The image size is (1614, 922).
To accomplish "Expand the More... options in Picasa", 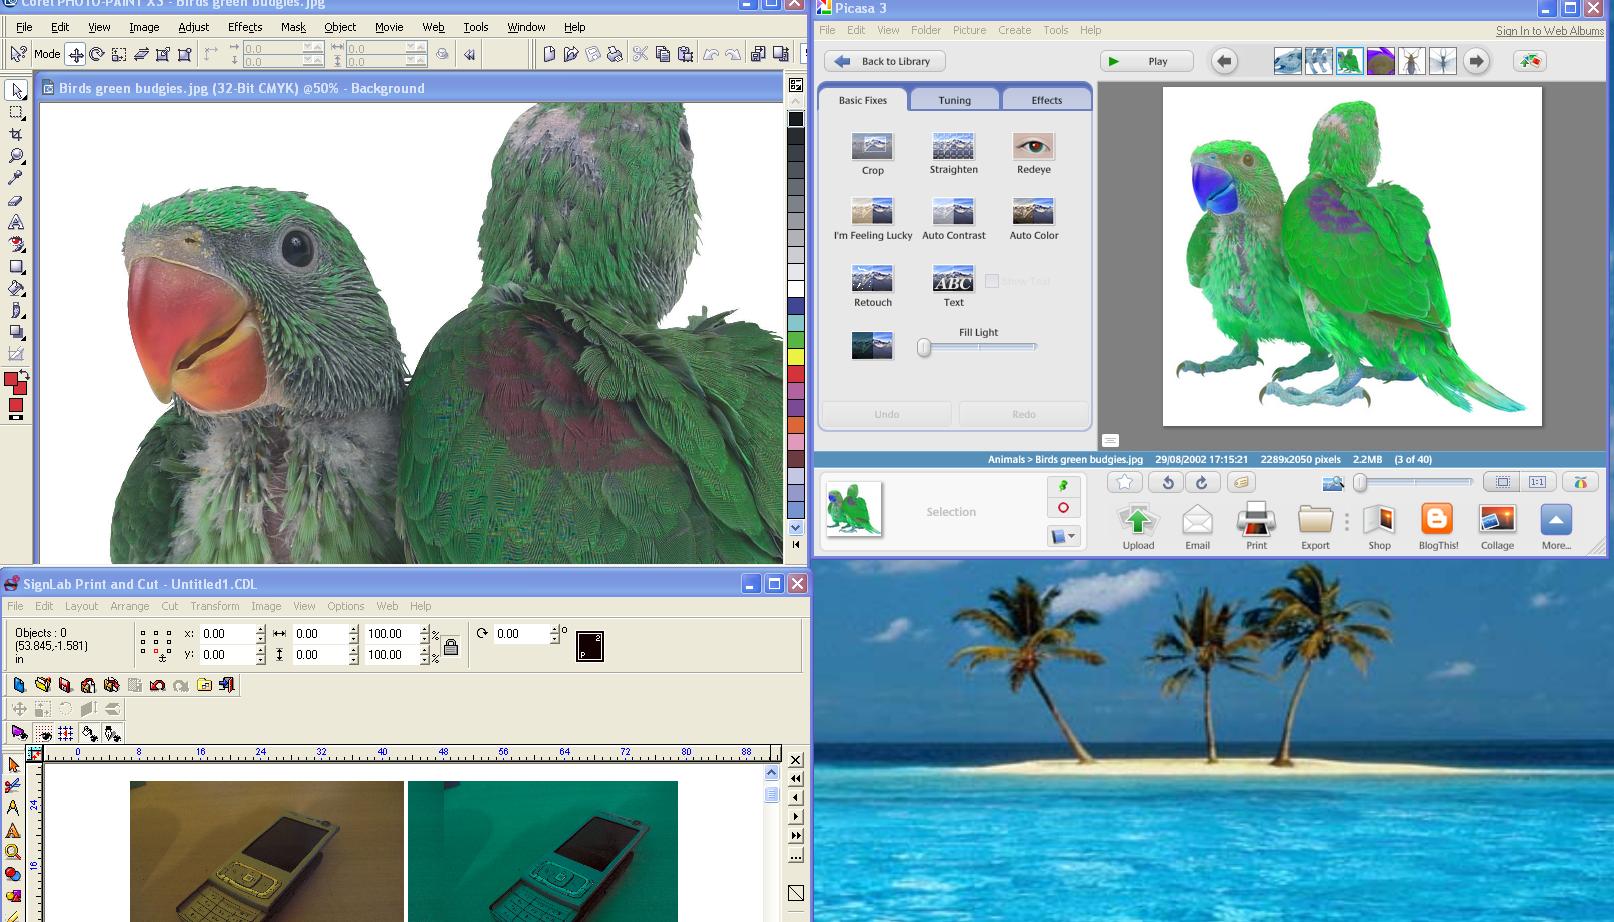I will [1555, 521].
